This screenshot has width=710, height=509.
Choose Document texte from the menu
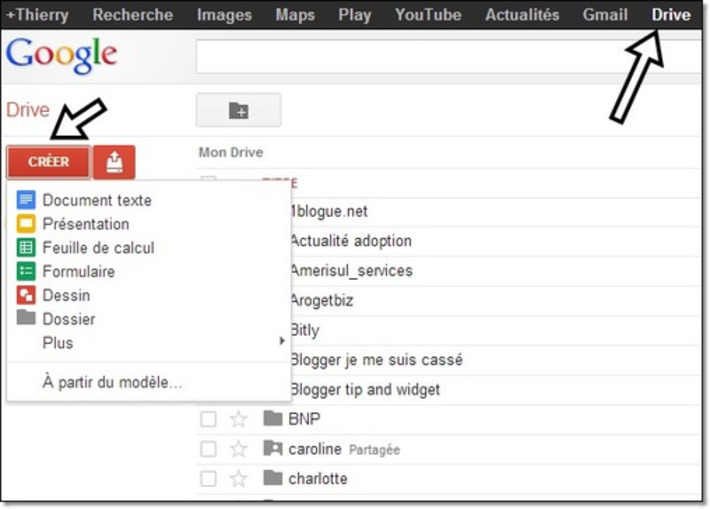click(x=97, y=200)
